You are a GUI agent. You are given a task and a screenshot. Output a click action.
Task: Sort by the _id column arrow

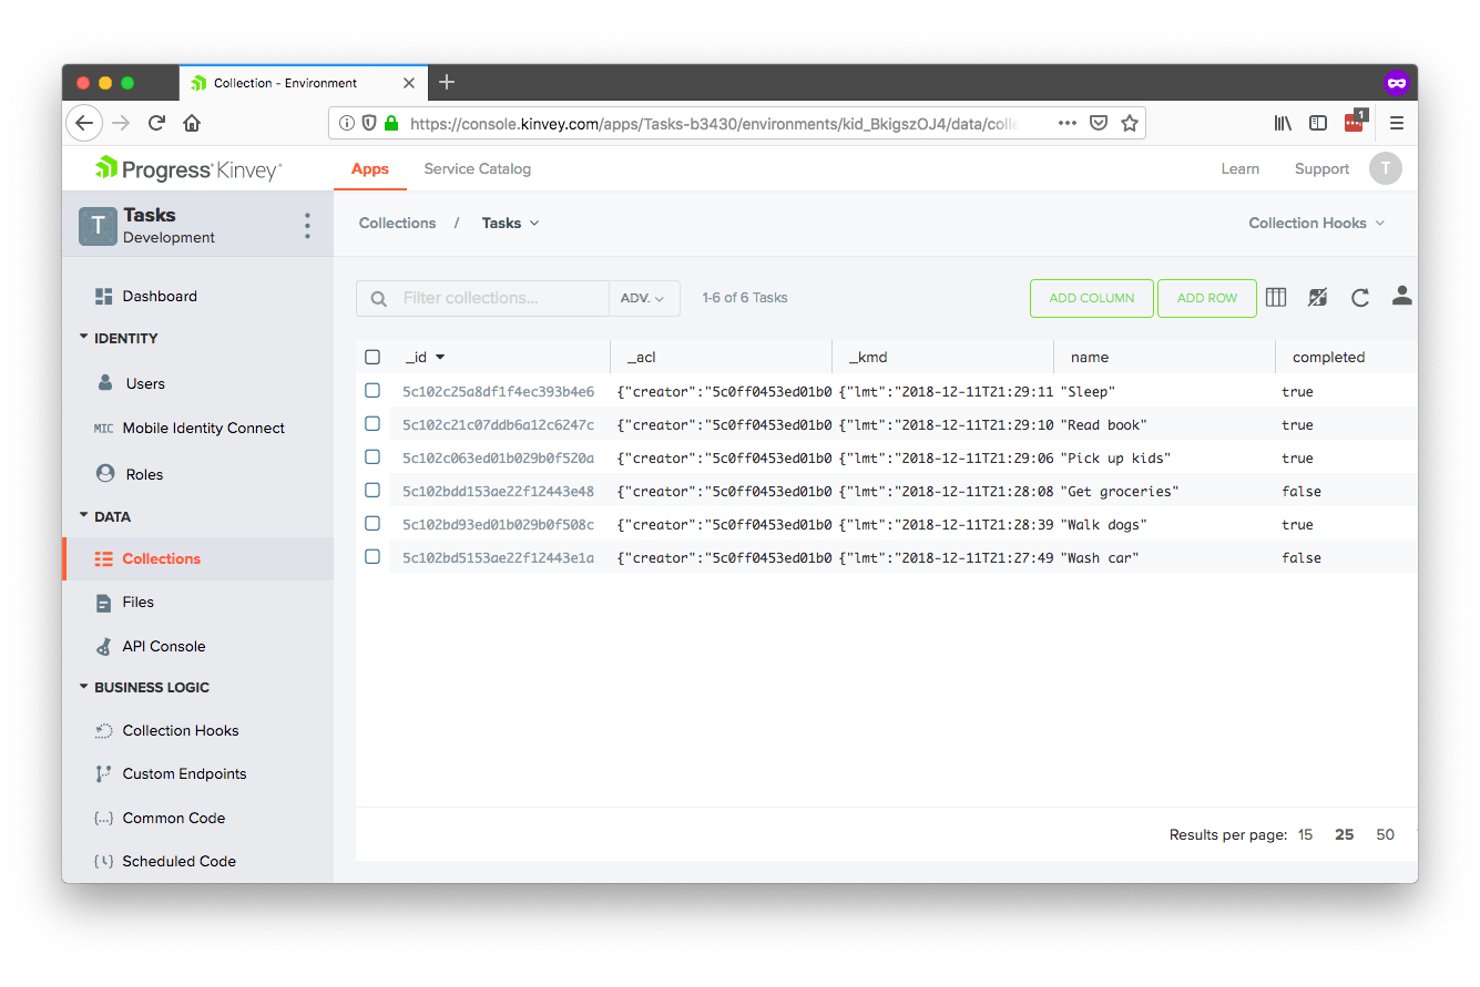[x=440, y=357]
